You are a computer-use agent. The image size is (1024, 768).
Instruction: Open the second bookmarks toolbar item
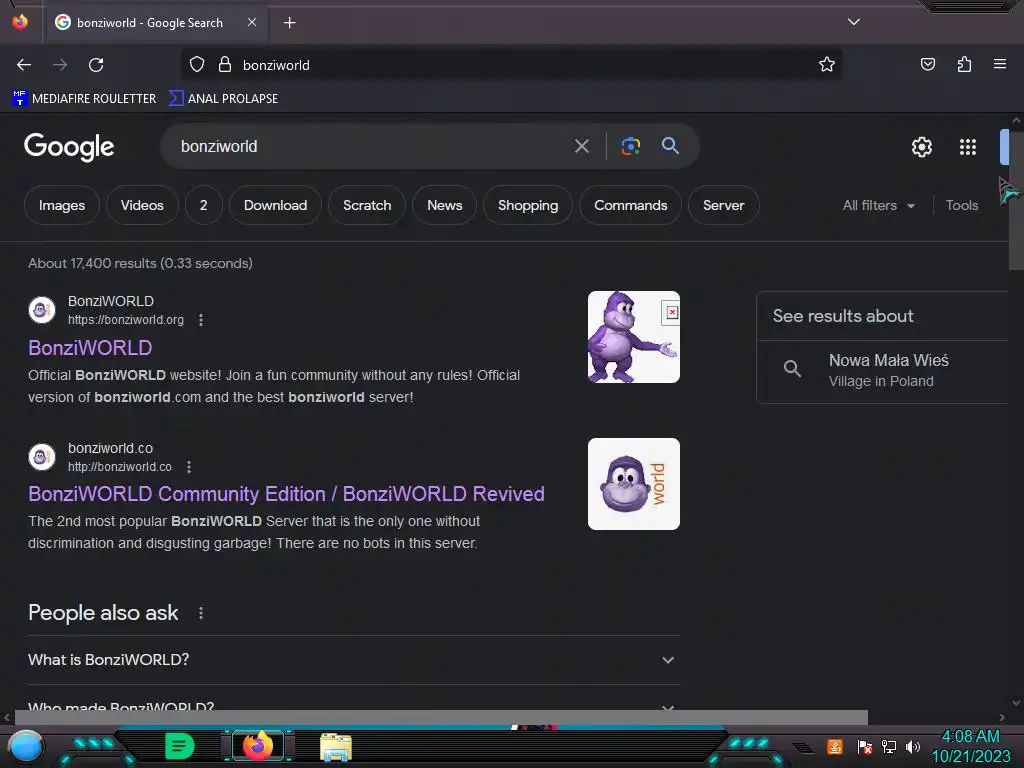[x=223, y=99]
